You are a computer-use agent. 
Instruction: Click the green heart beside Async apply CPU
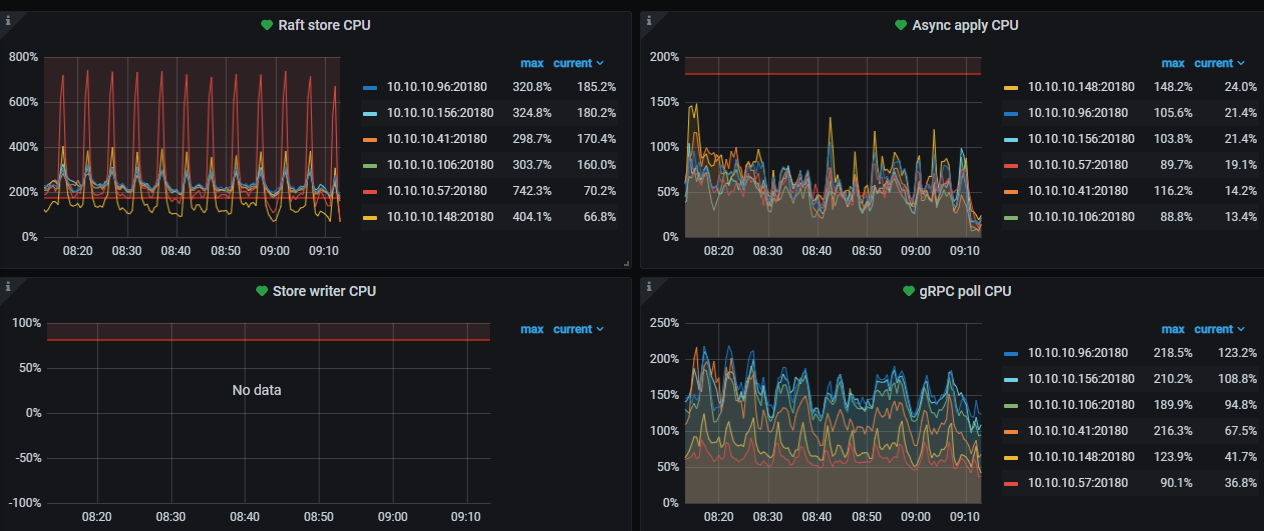(x=901, y=25)
